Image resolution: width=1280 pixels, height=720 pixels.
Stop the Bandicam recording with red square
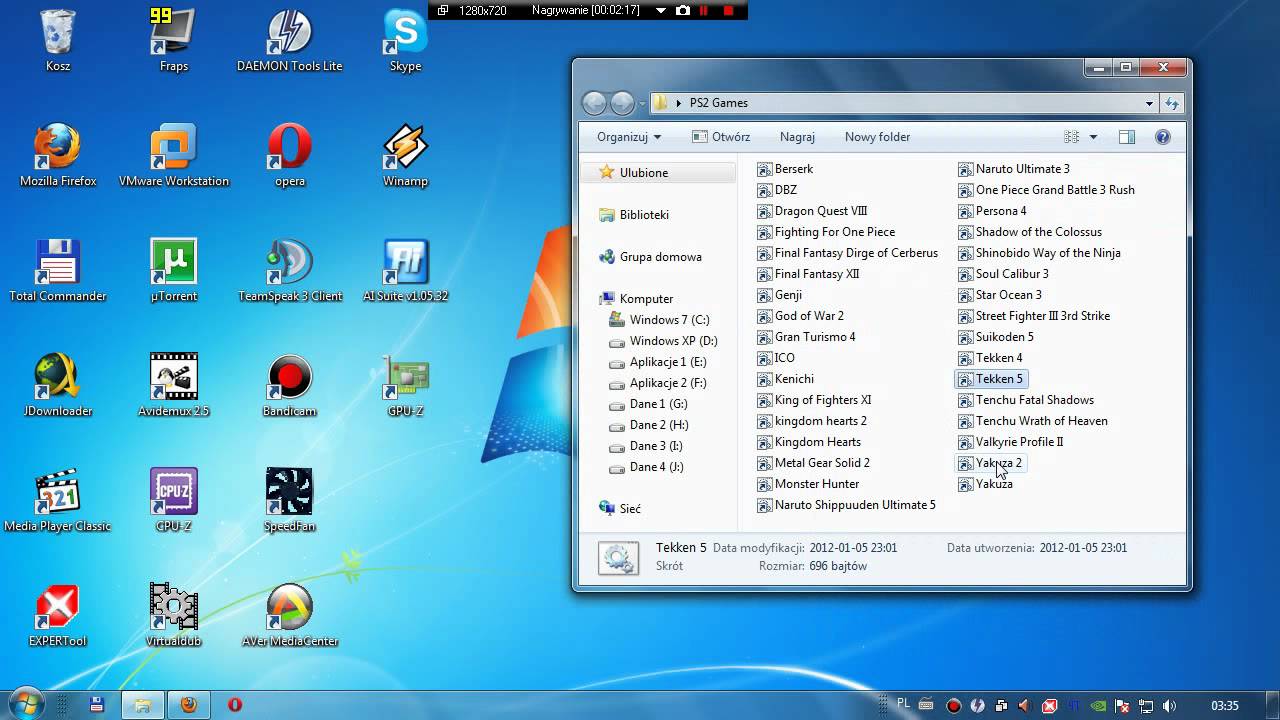tap(728, 10)
